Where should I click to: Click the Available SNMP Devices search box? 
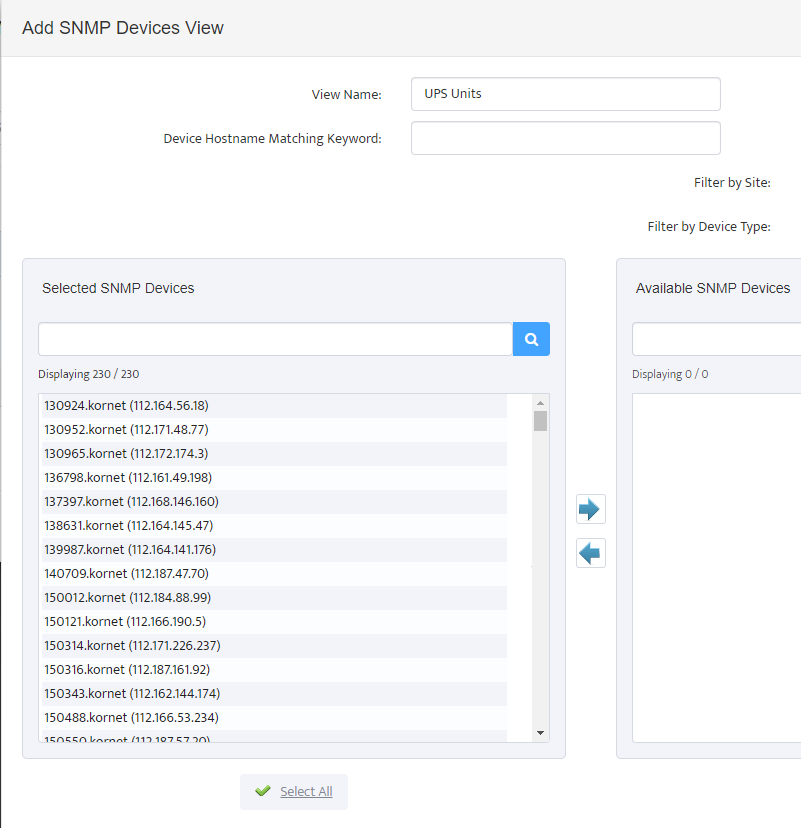[x=717, y=339]
